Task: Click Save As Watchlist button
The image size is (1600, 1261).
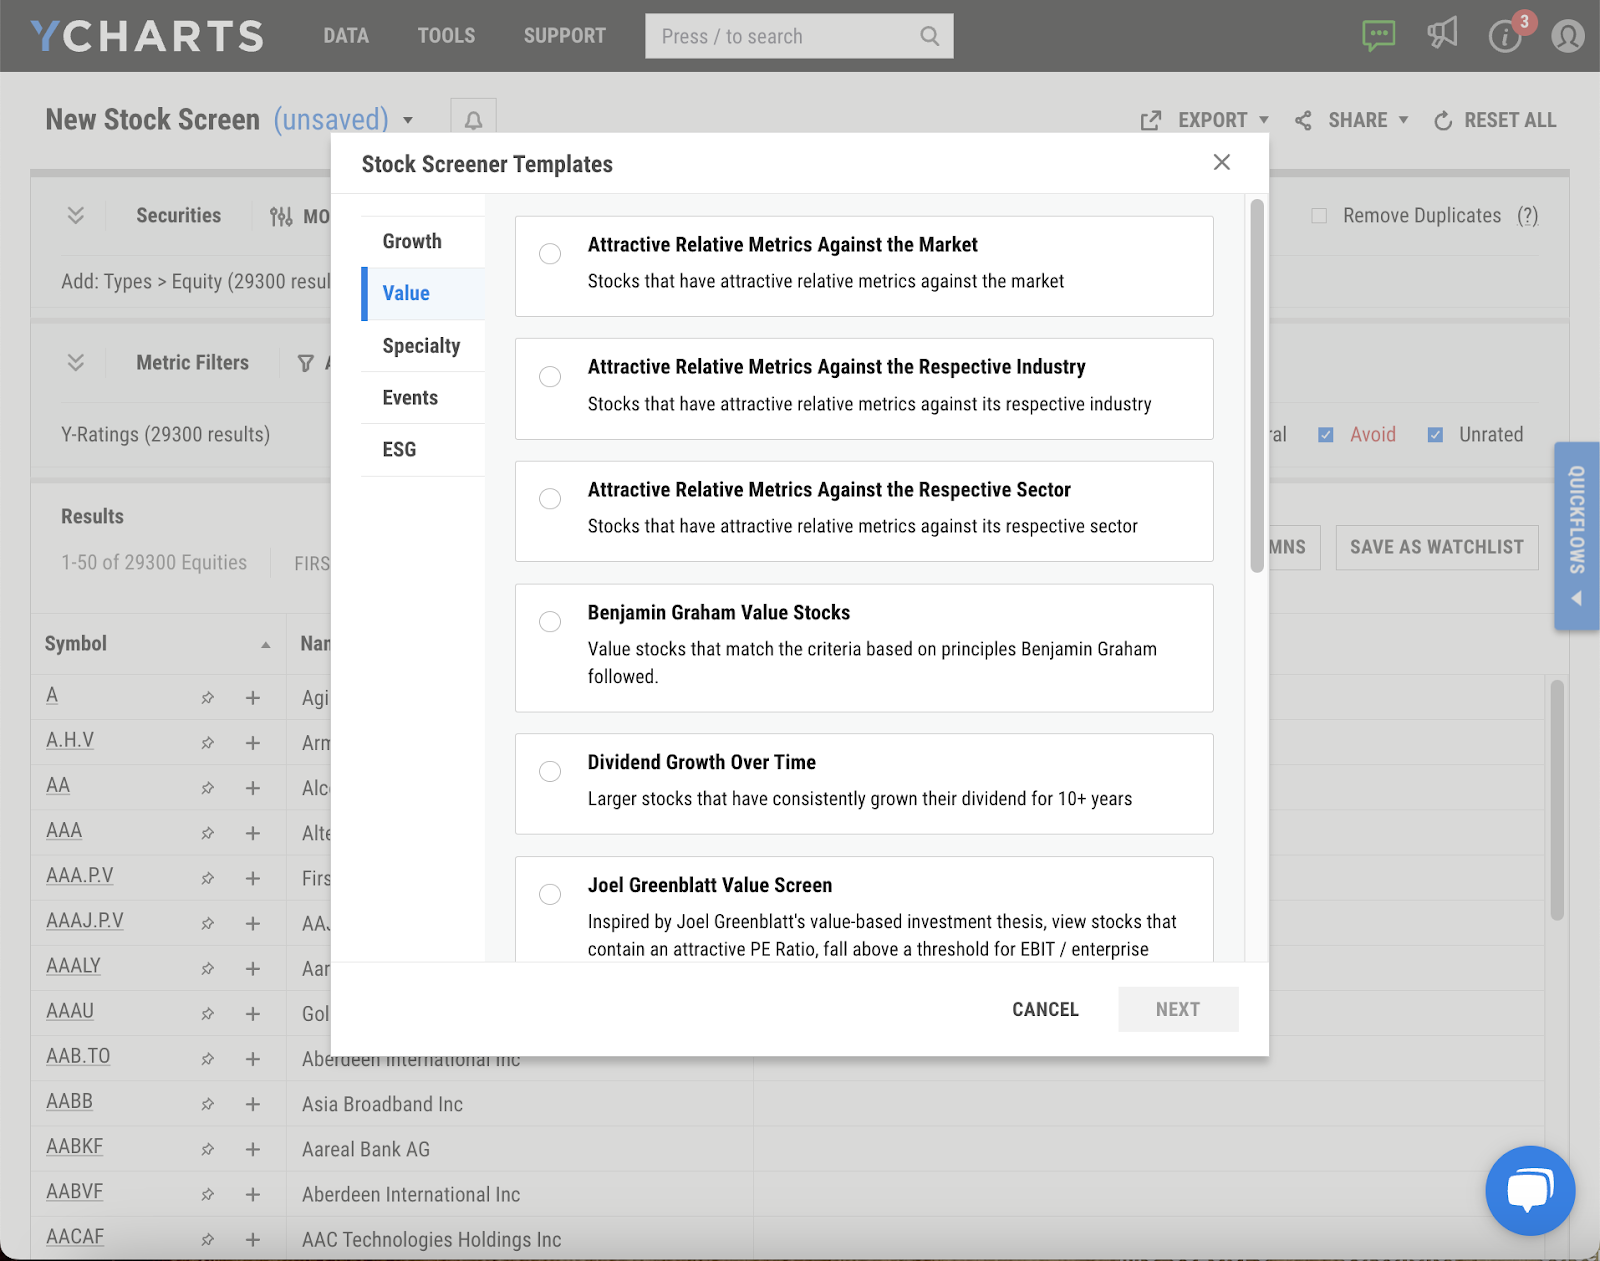Action: coord(1437,547)
